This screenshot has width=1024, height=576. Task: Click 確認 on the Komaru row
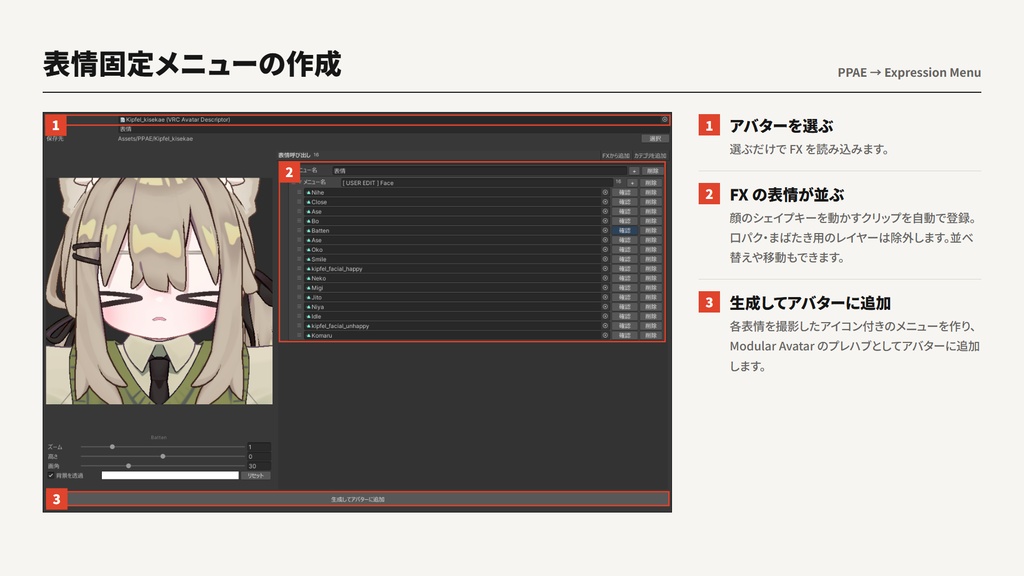pyautogui.click(x=625, y=335)
